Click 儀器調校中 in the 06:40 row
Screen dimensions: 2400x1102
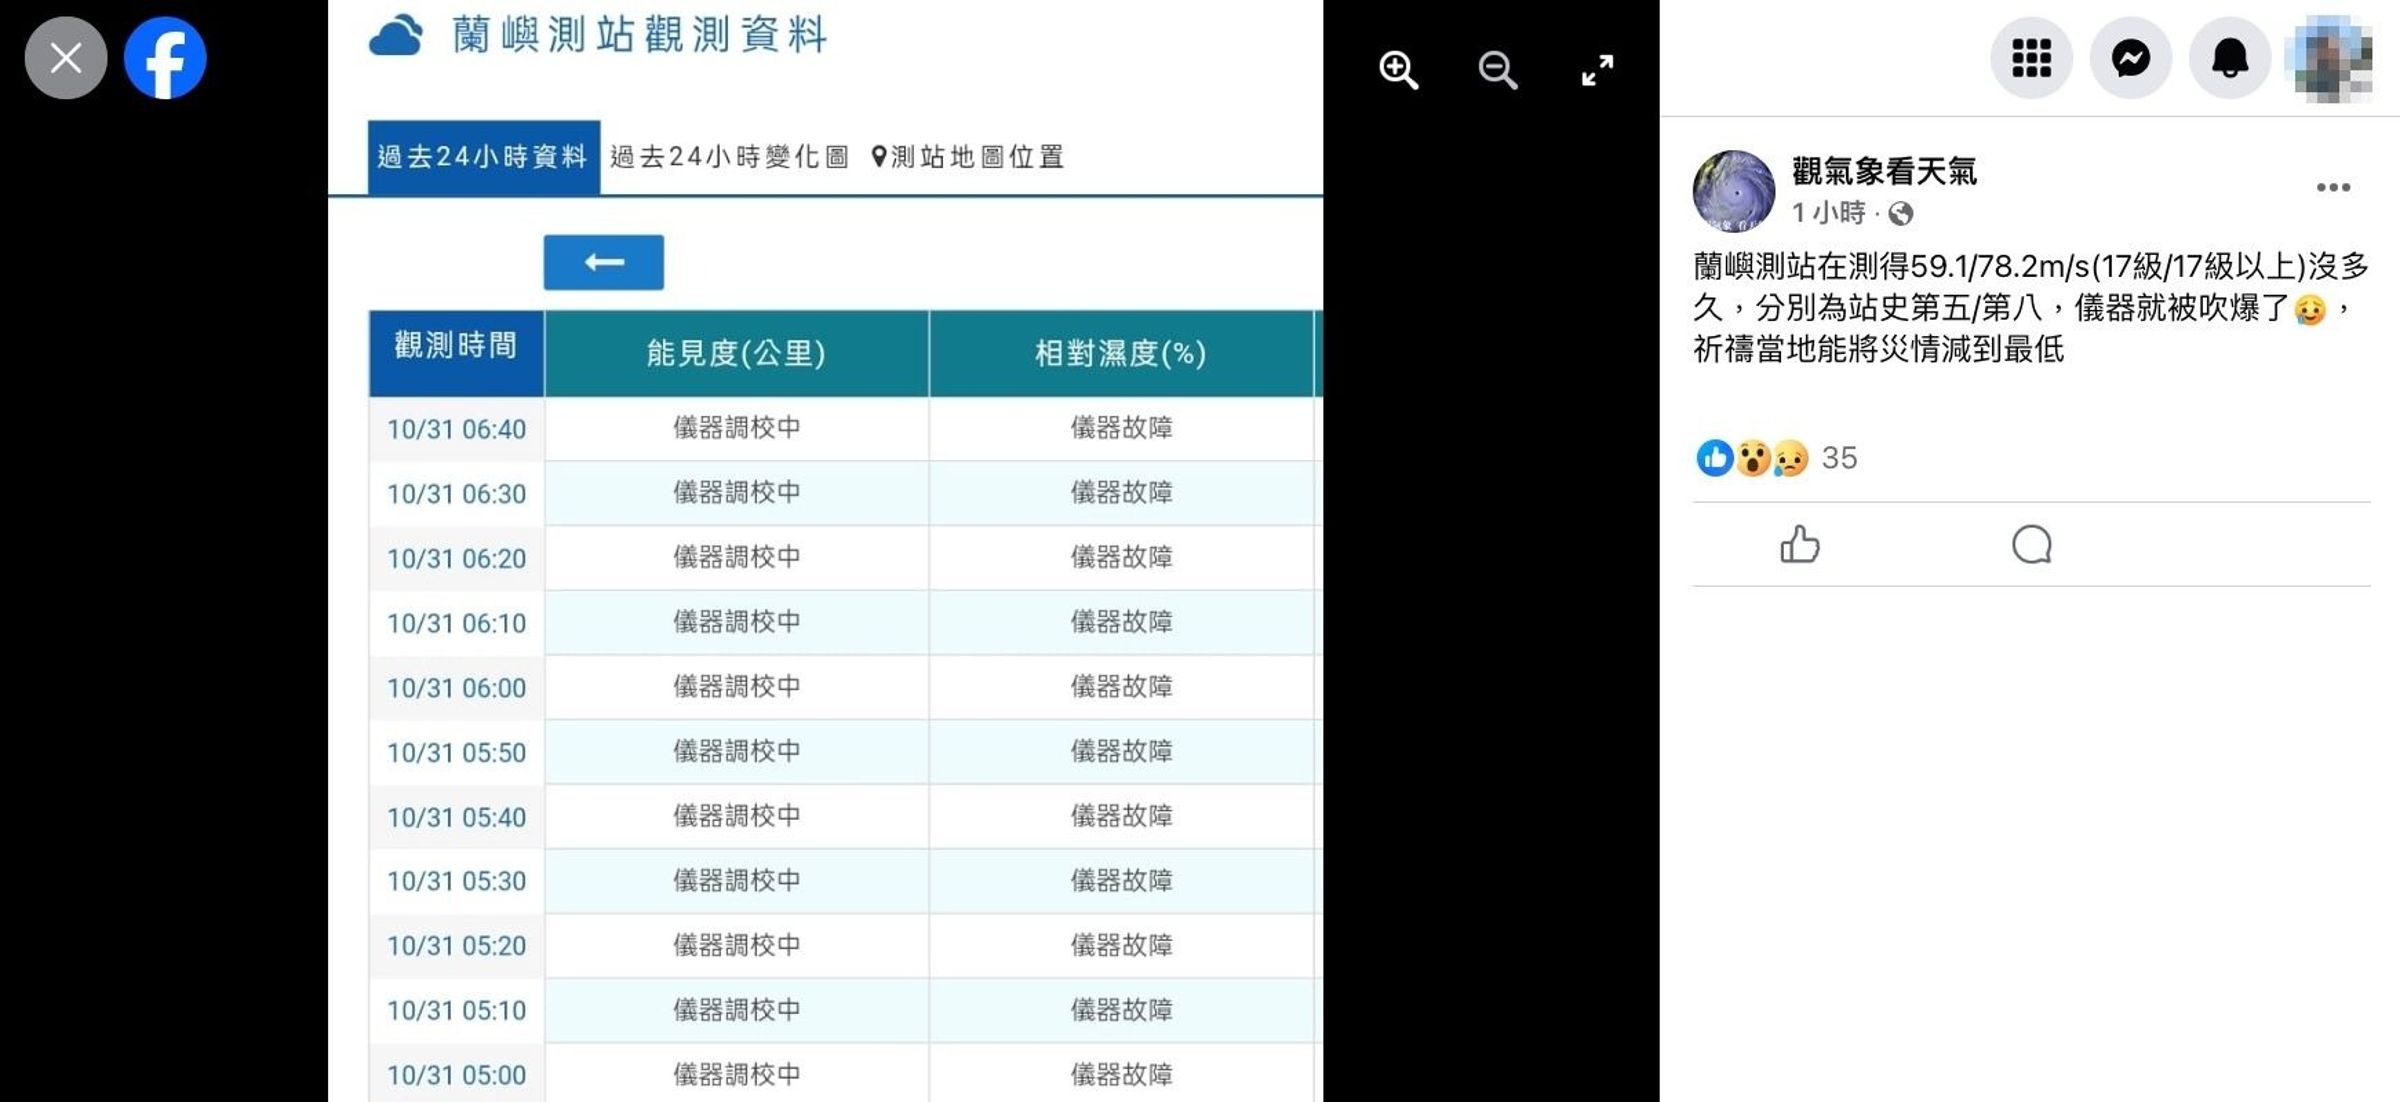tap(736, 428)
